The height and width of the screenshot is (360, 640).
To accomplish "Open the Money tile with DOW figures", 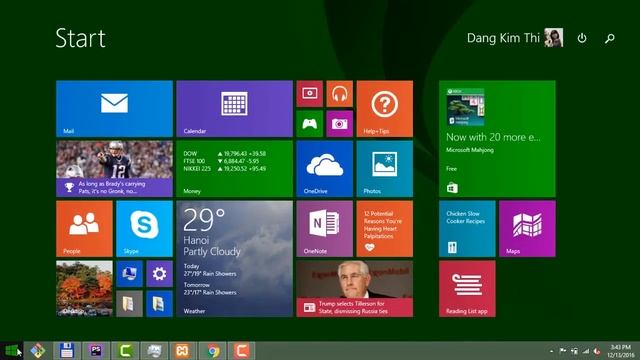I will (x=234, y=169).
